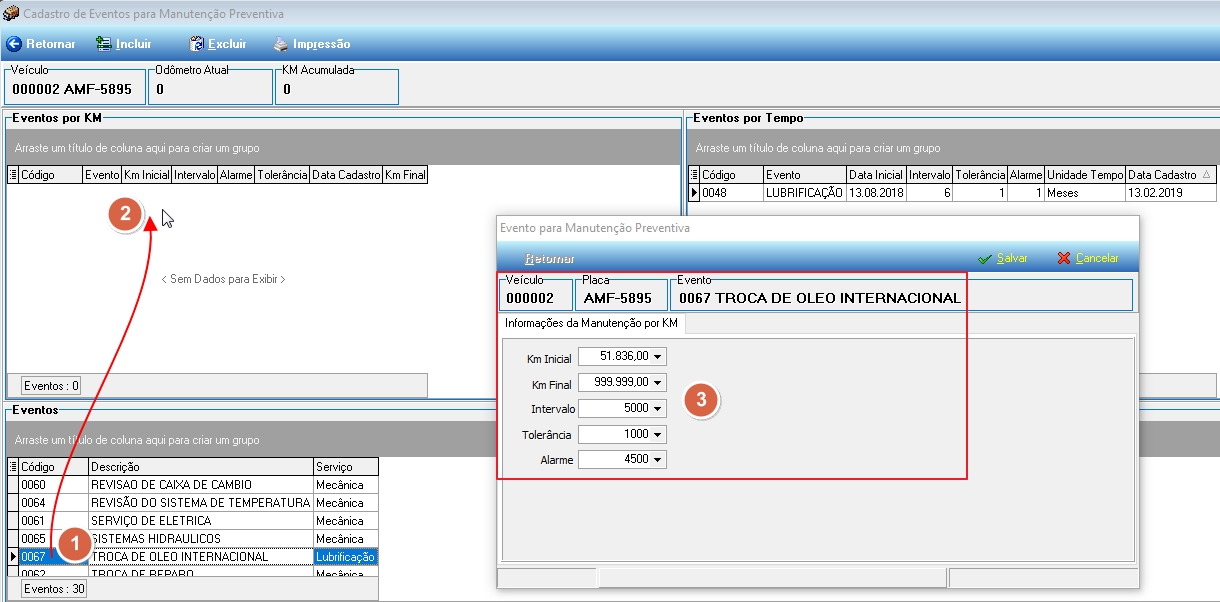Open the Alarme dropdown arrow
The width and height of the screenshot is (1220, 602).
658,460
